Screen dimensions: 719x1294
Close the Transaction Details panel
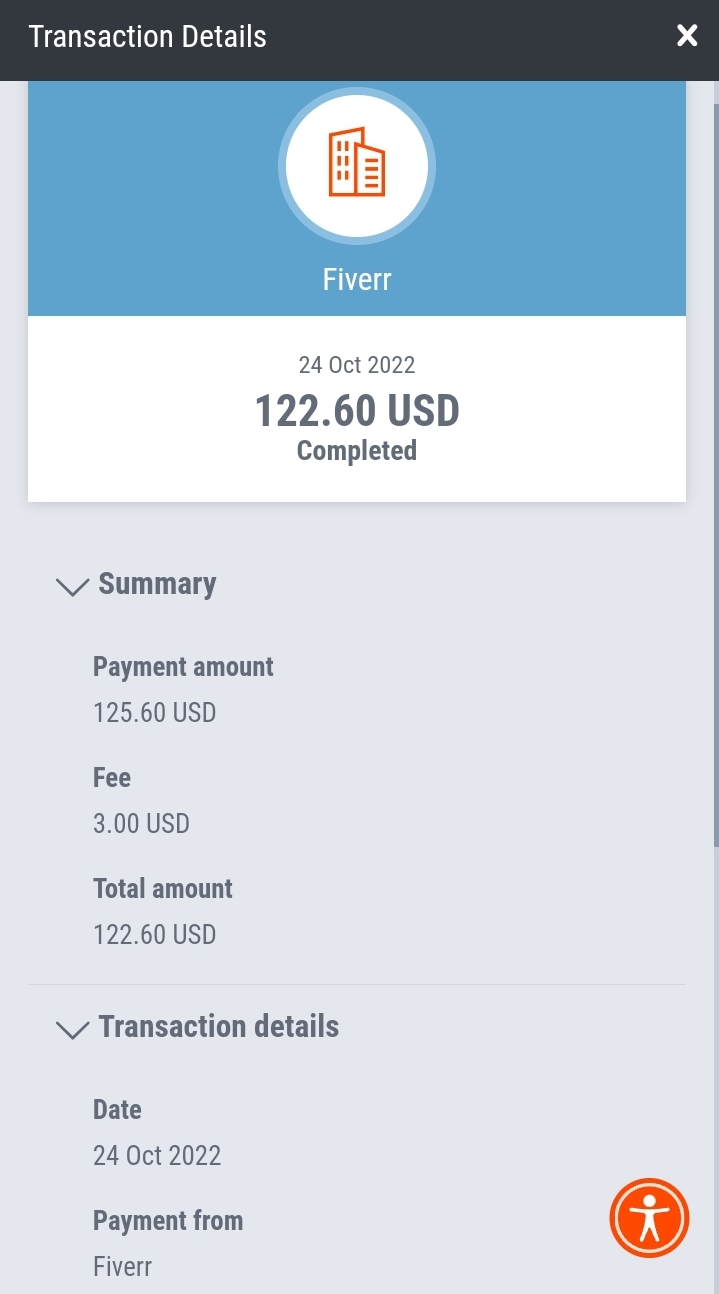click(687, 37)
